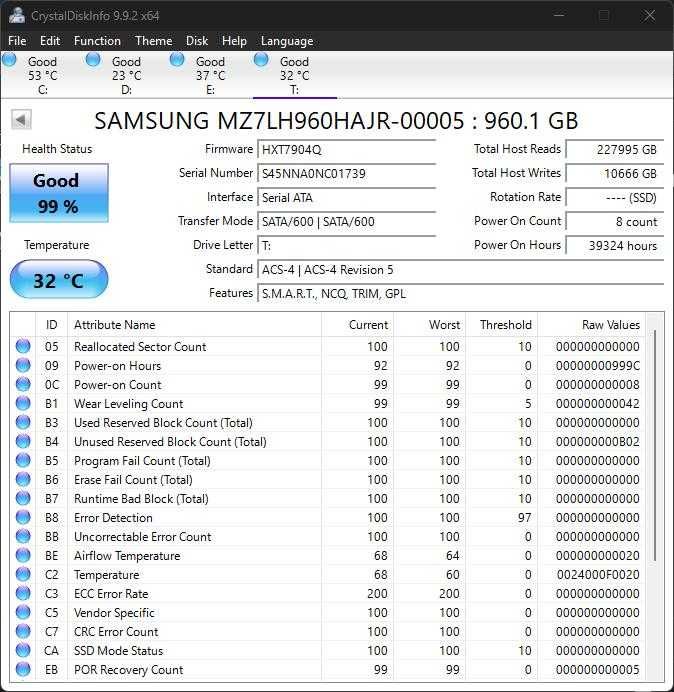Open the Language menu
The image size is (674, 692).
(287, 41)
